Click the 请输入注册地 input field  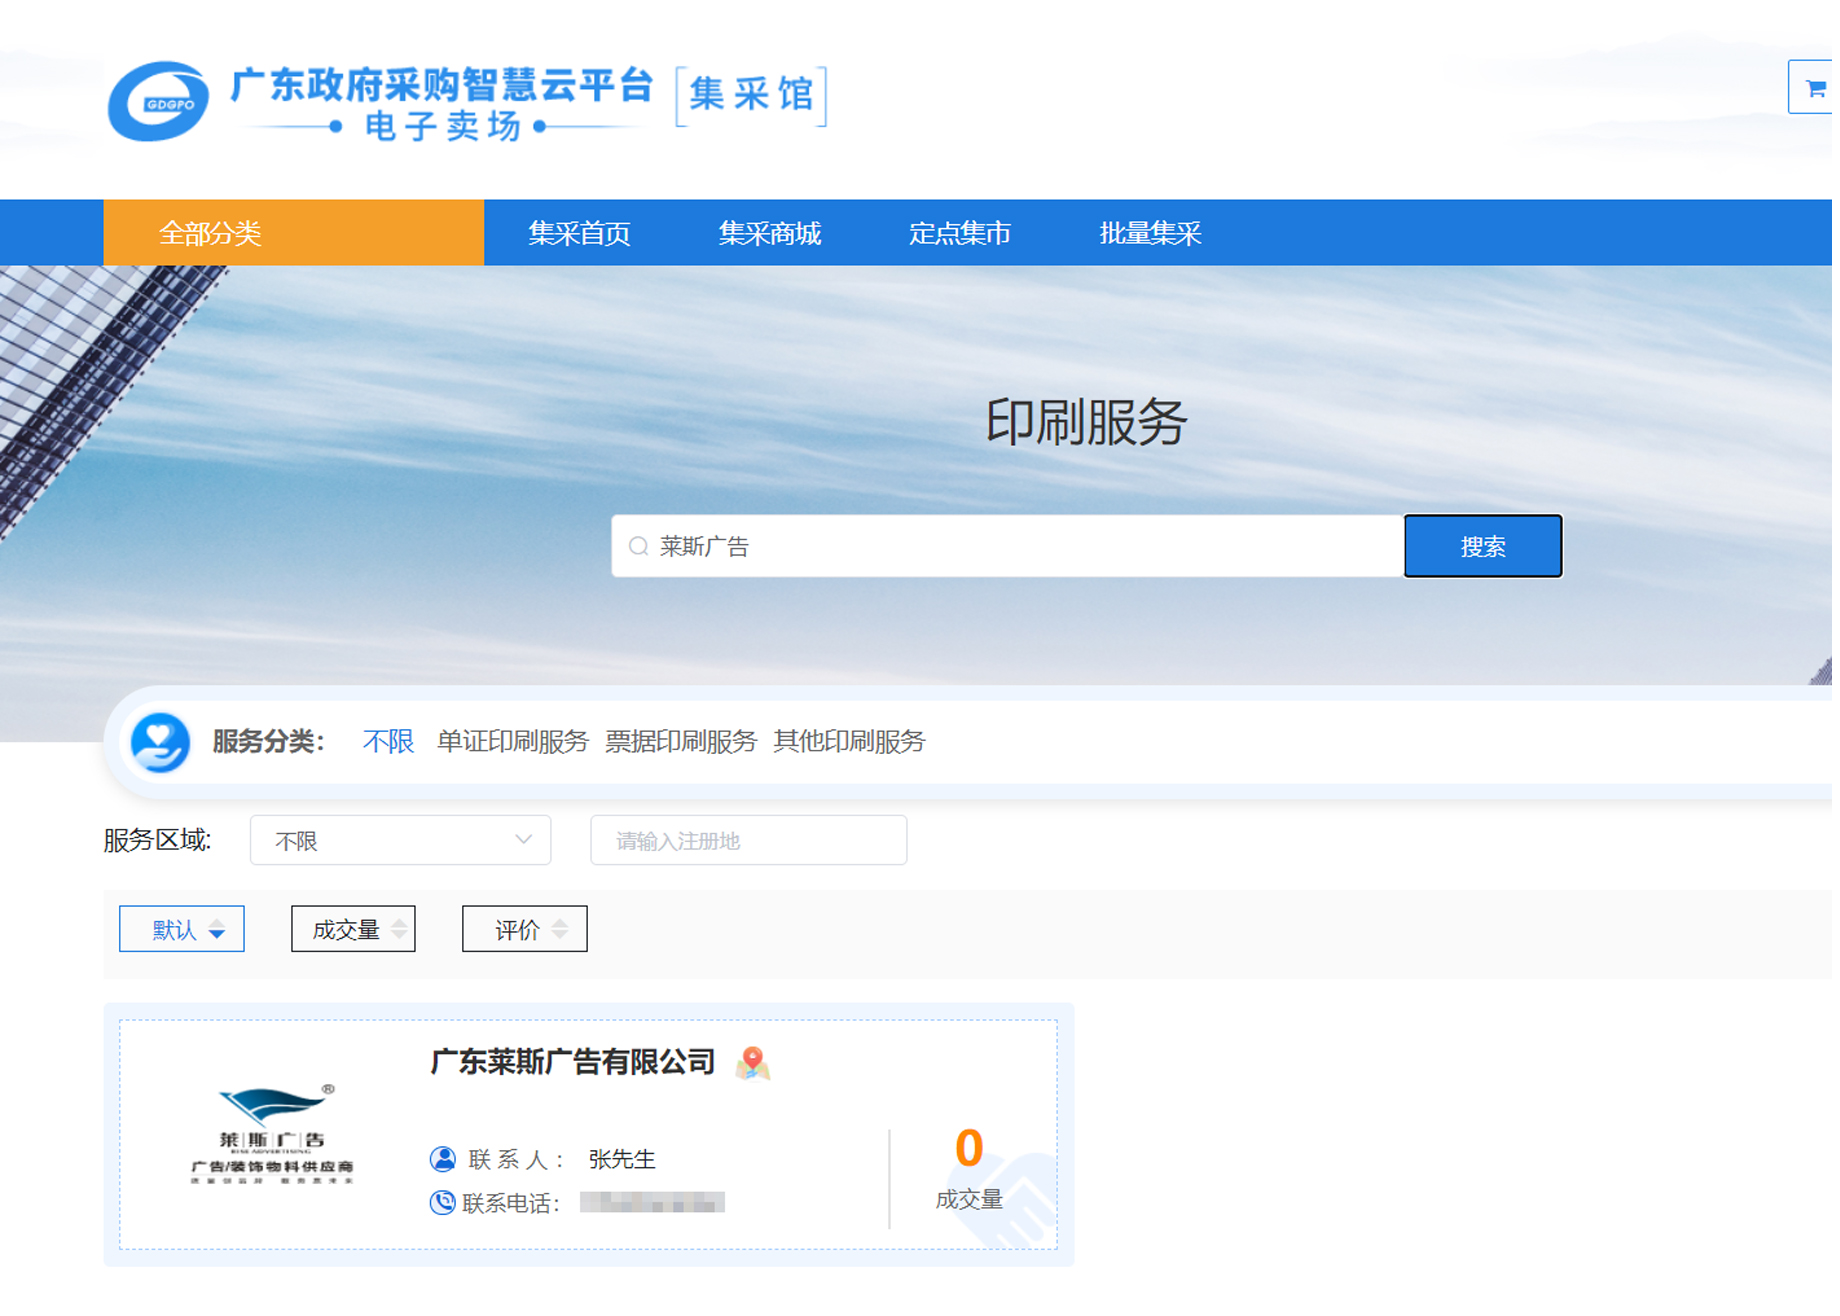coord(748,840)
